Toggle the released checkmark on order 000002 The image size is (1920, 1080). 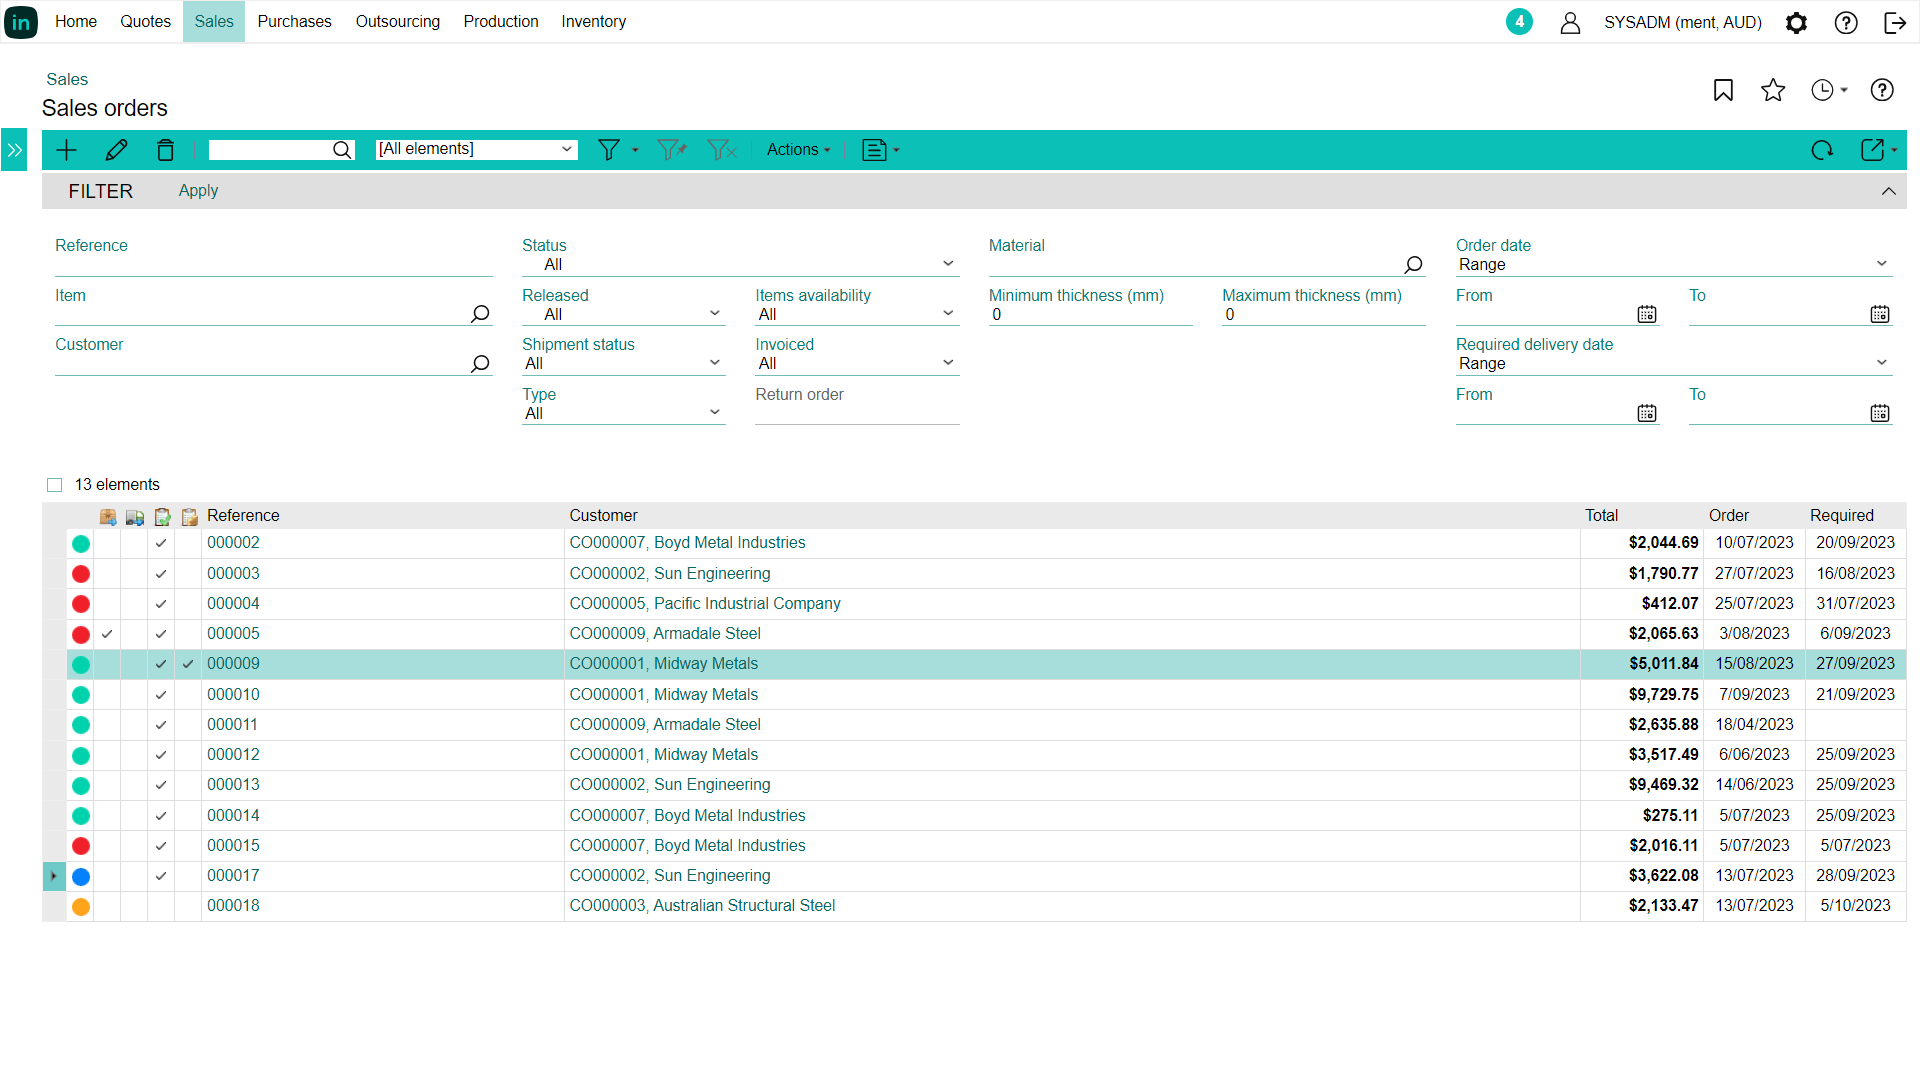point(161,543)
